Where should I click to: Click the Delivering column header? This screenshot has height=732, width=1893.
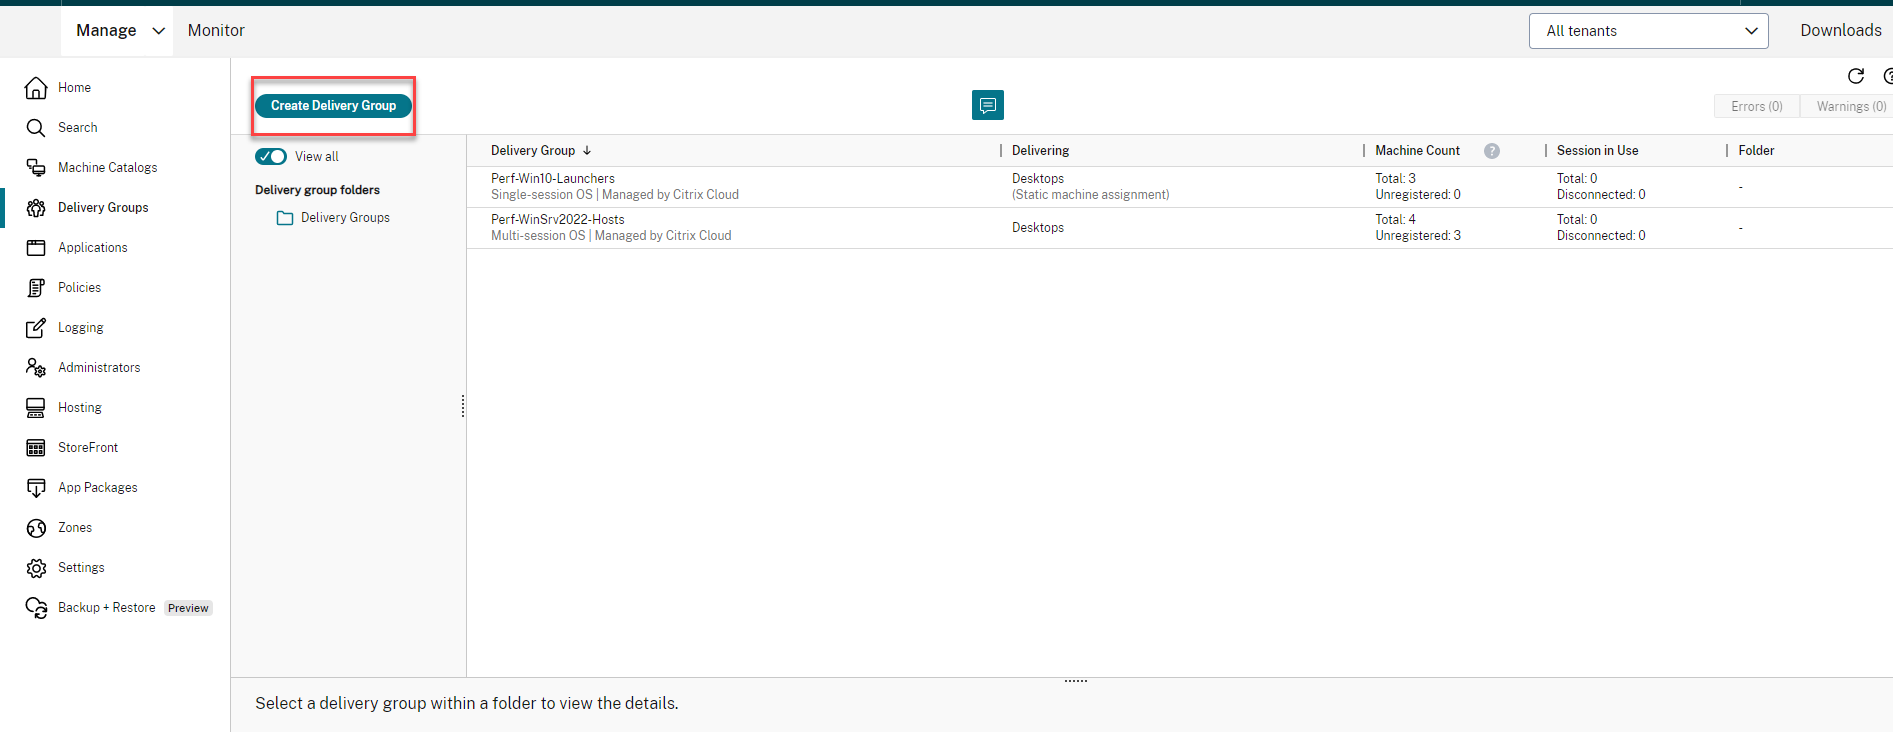(x=1040, y=151)
